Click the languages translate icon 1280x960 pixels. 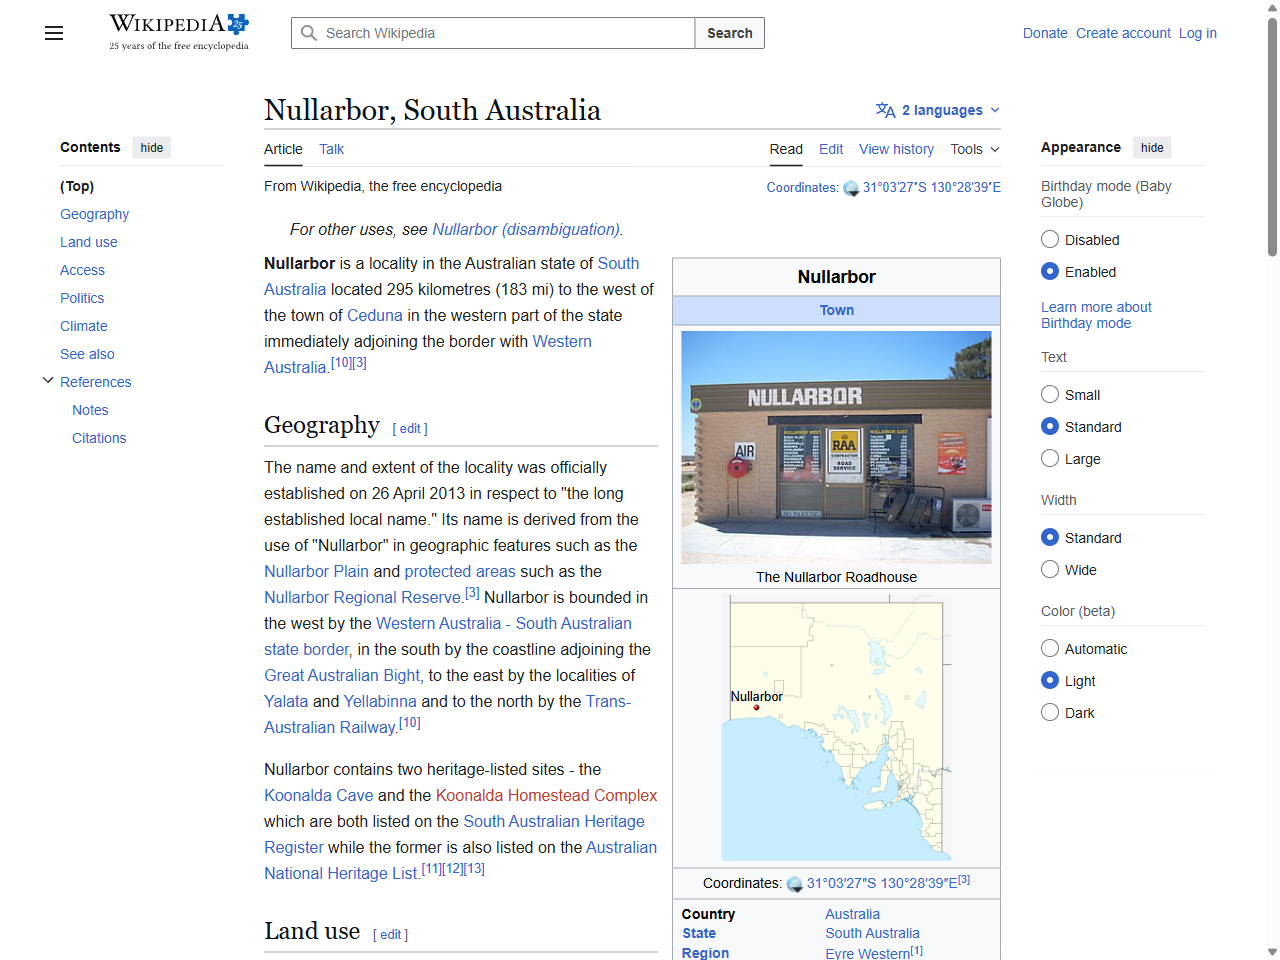point(885,110)
